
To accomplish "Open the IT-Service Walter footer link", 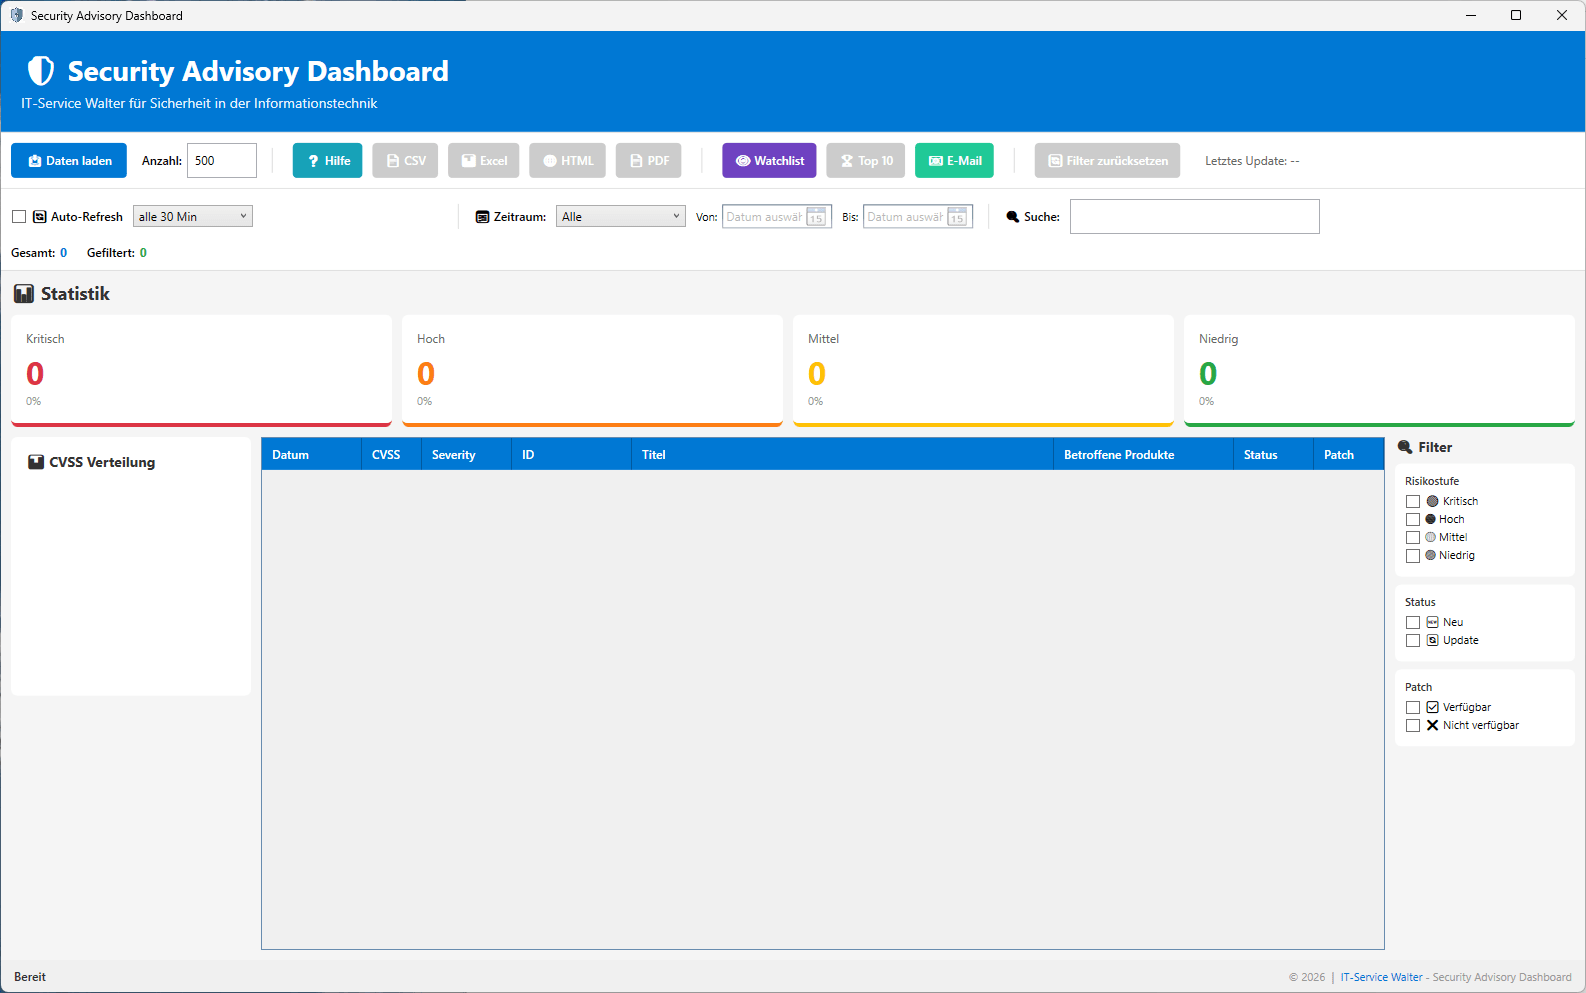I will pos(1381,978).
